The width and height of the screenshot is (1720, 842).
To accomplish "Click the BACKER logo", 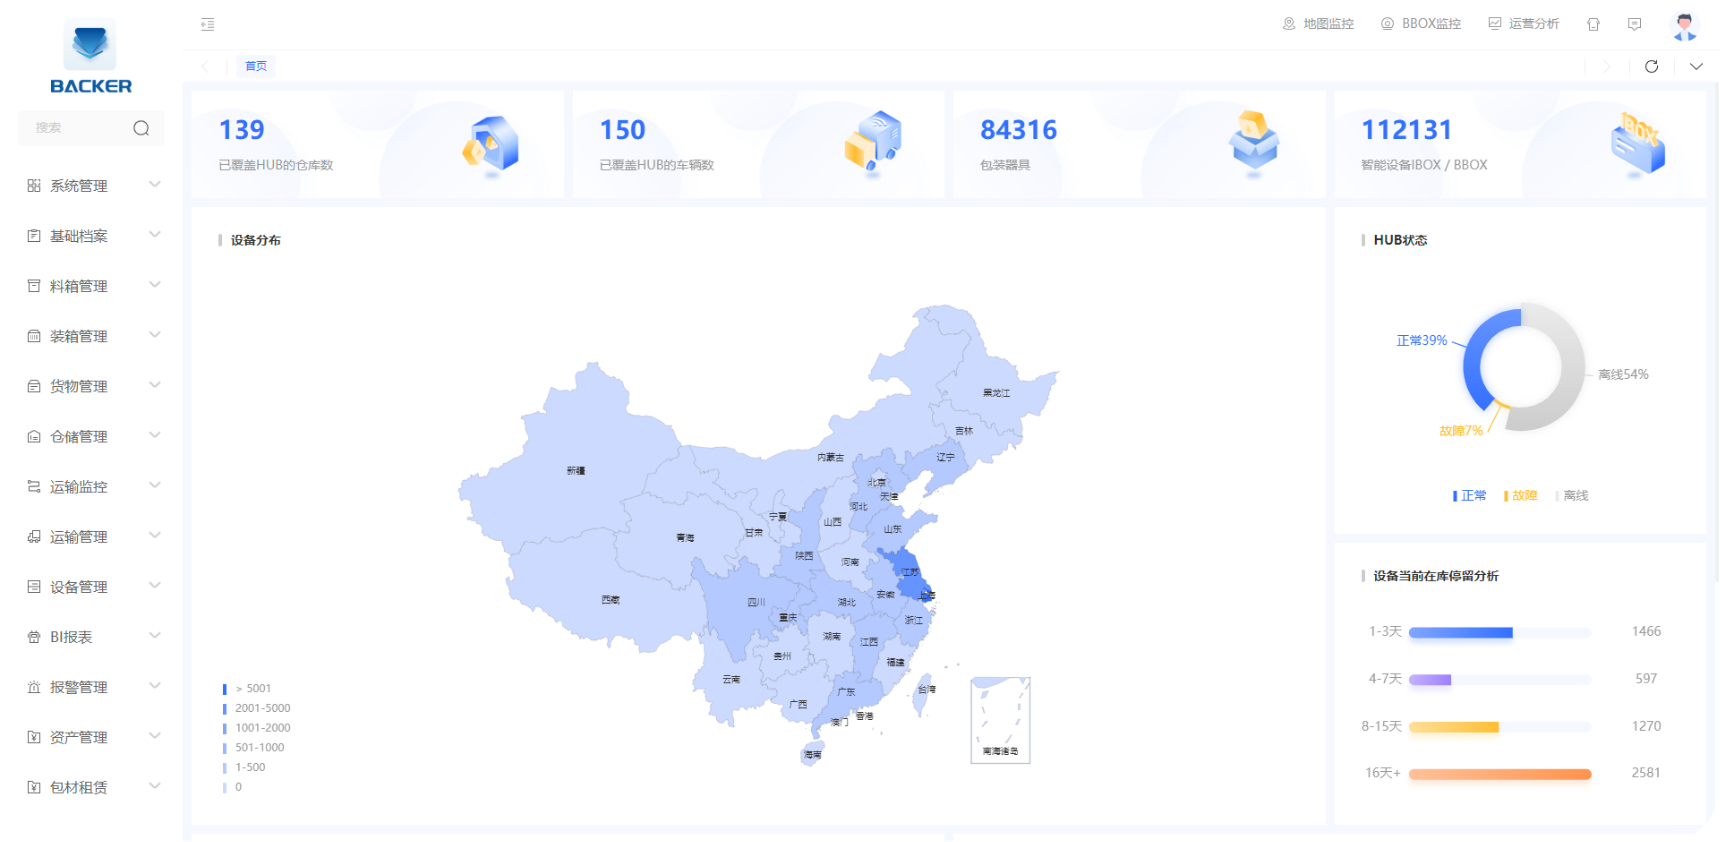I will 90,58.
